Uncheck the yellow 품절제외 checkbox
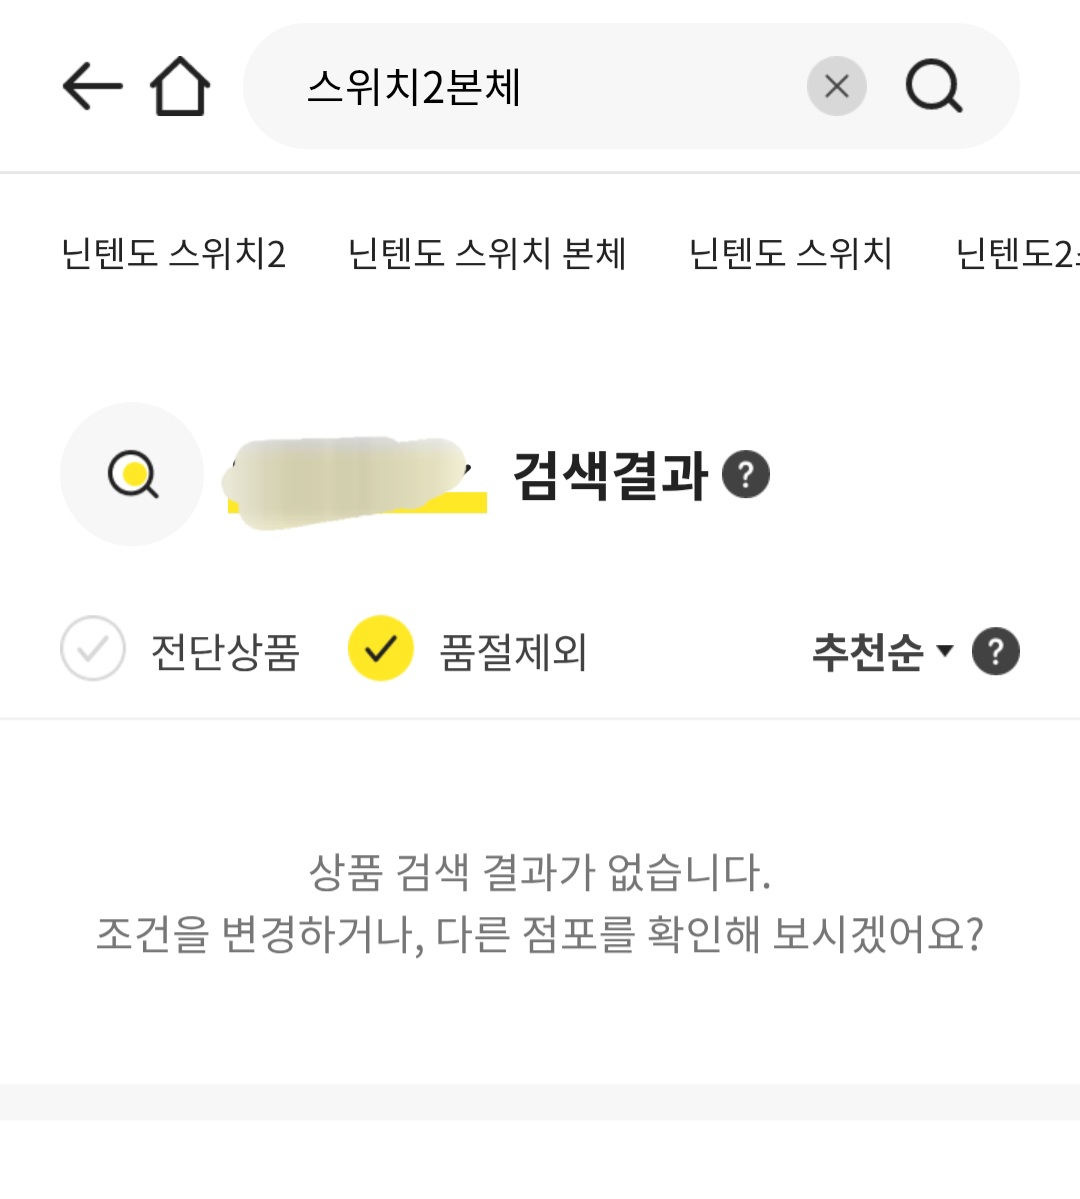 tap(381, 649)
